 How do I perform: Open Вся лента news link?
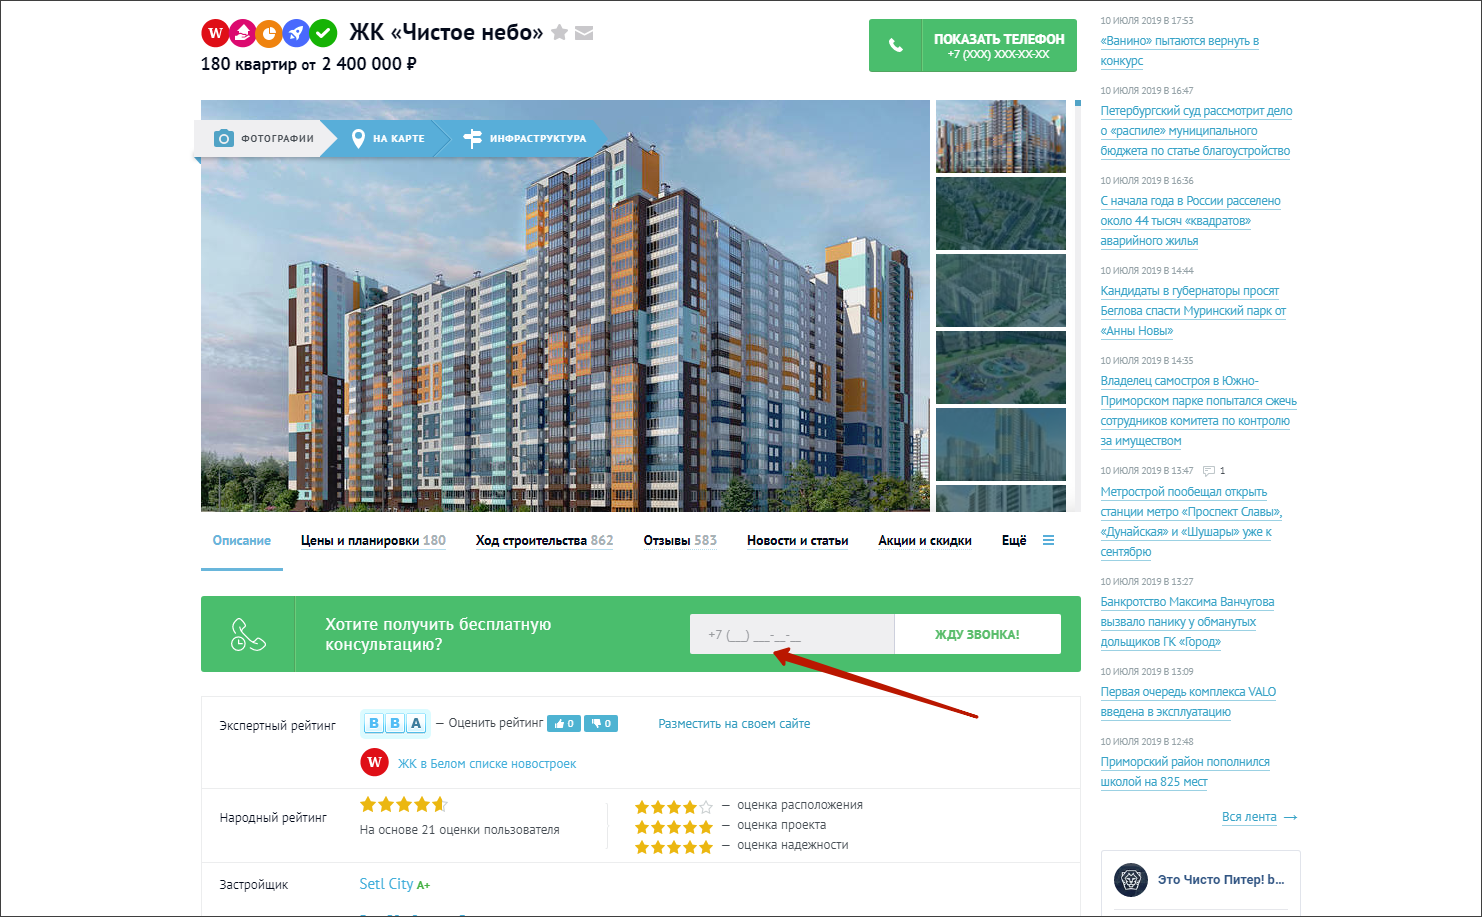[x=1259, y=817]
